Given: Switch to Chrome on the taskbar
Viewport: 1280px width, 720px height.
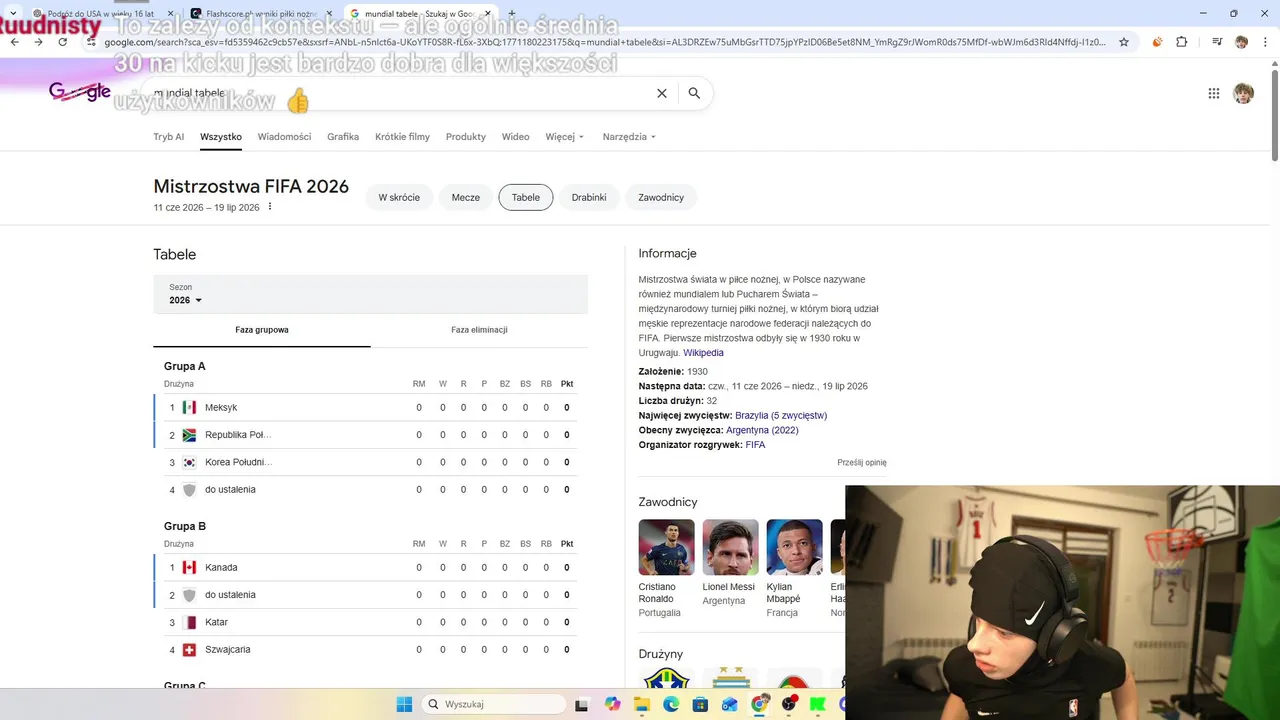Looking at the screenshot, I should 759,704.
